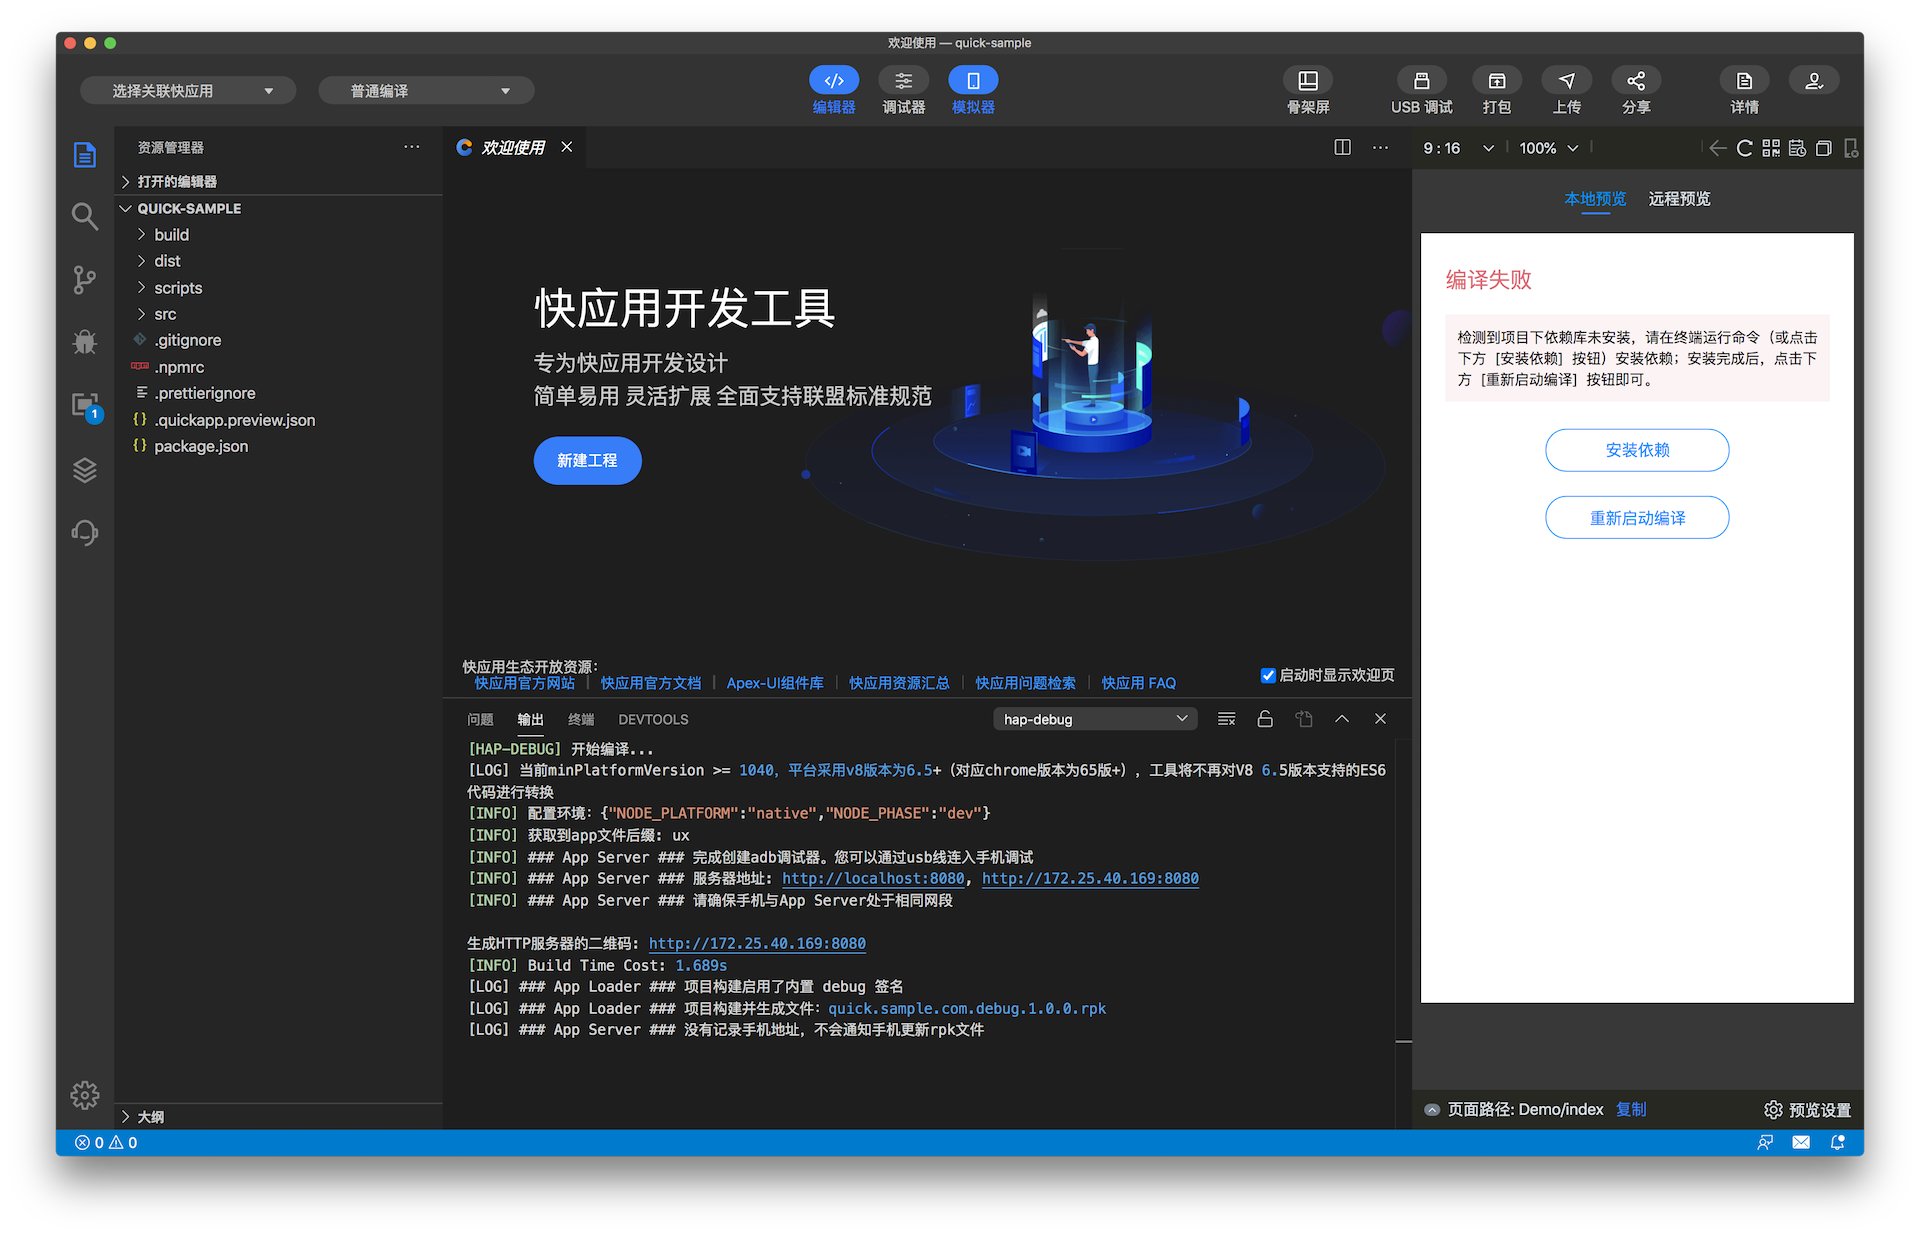Open the 选择关联快应用 dropdown

coord(188,90)
